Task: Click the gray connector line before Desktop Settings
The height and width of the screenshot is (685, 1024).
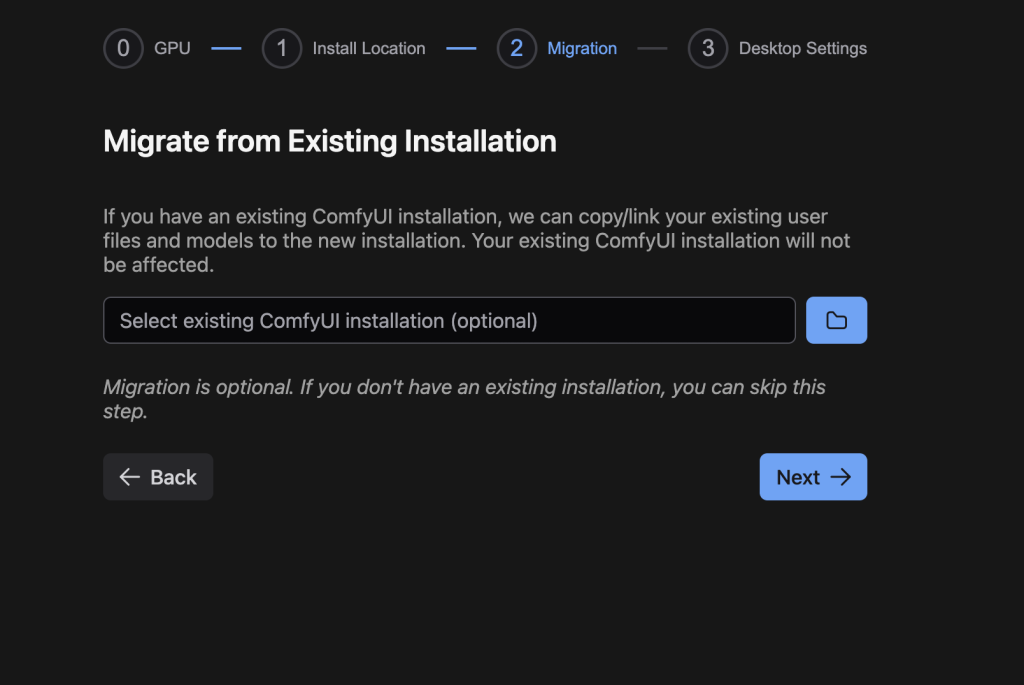Action: (x=652, y=48)
